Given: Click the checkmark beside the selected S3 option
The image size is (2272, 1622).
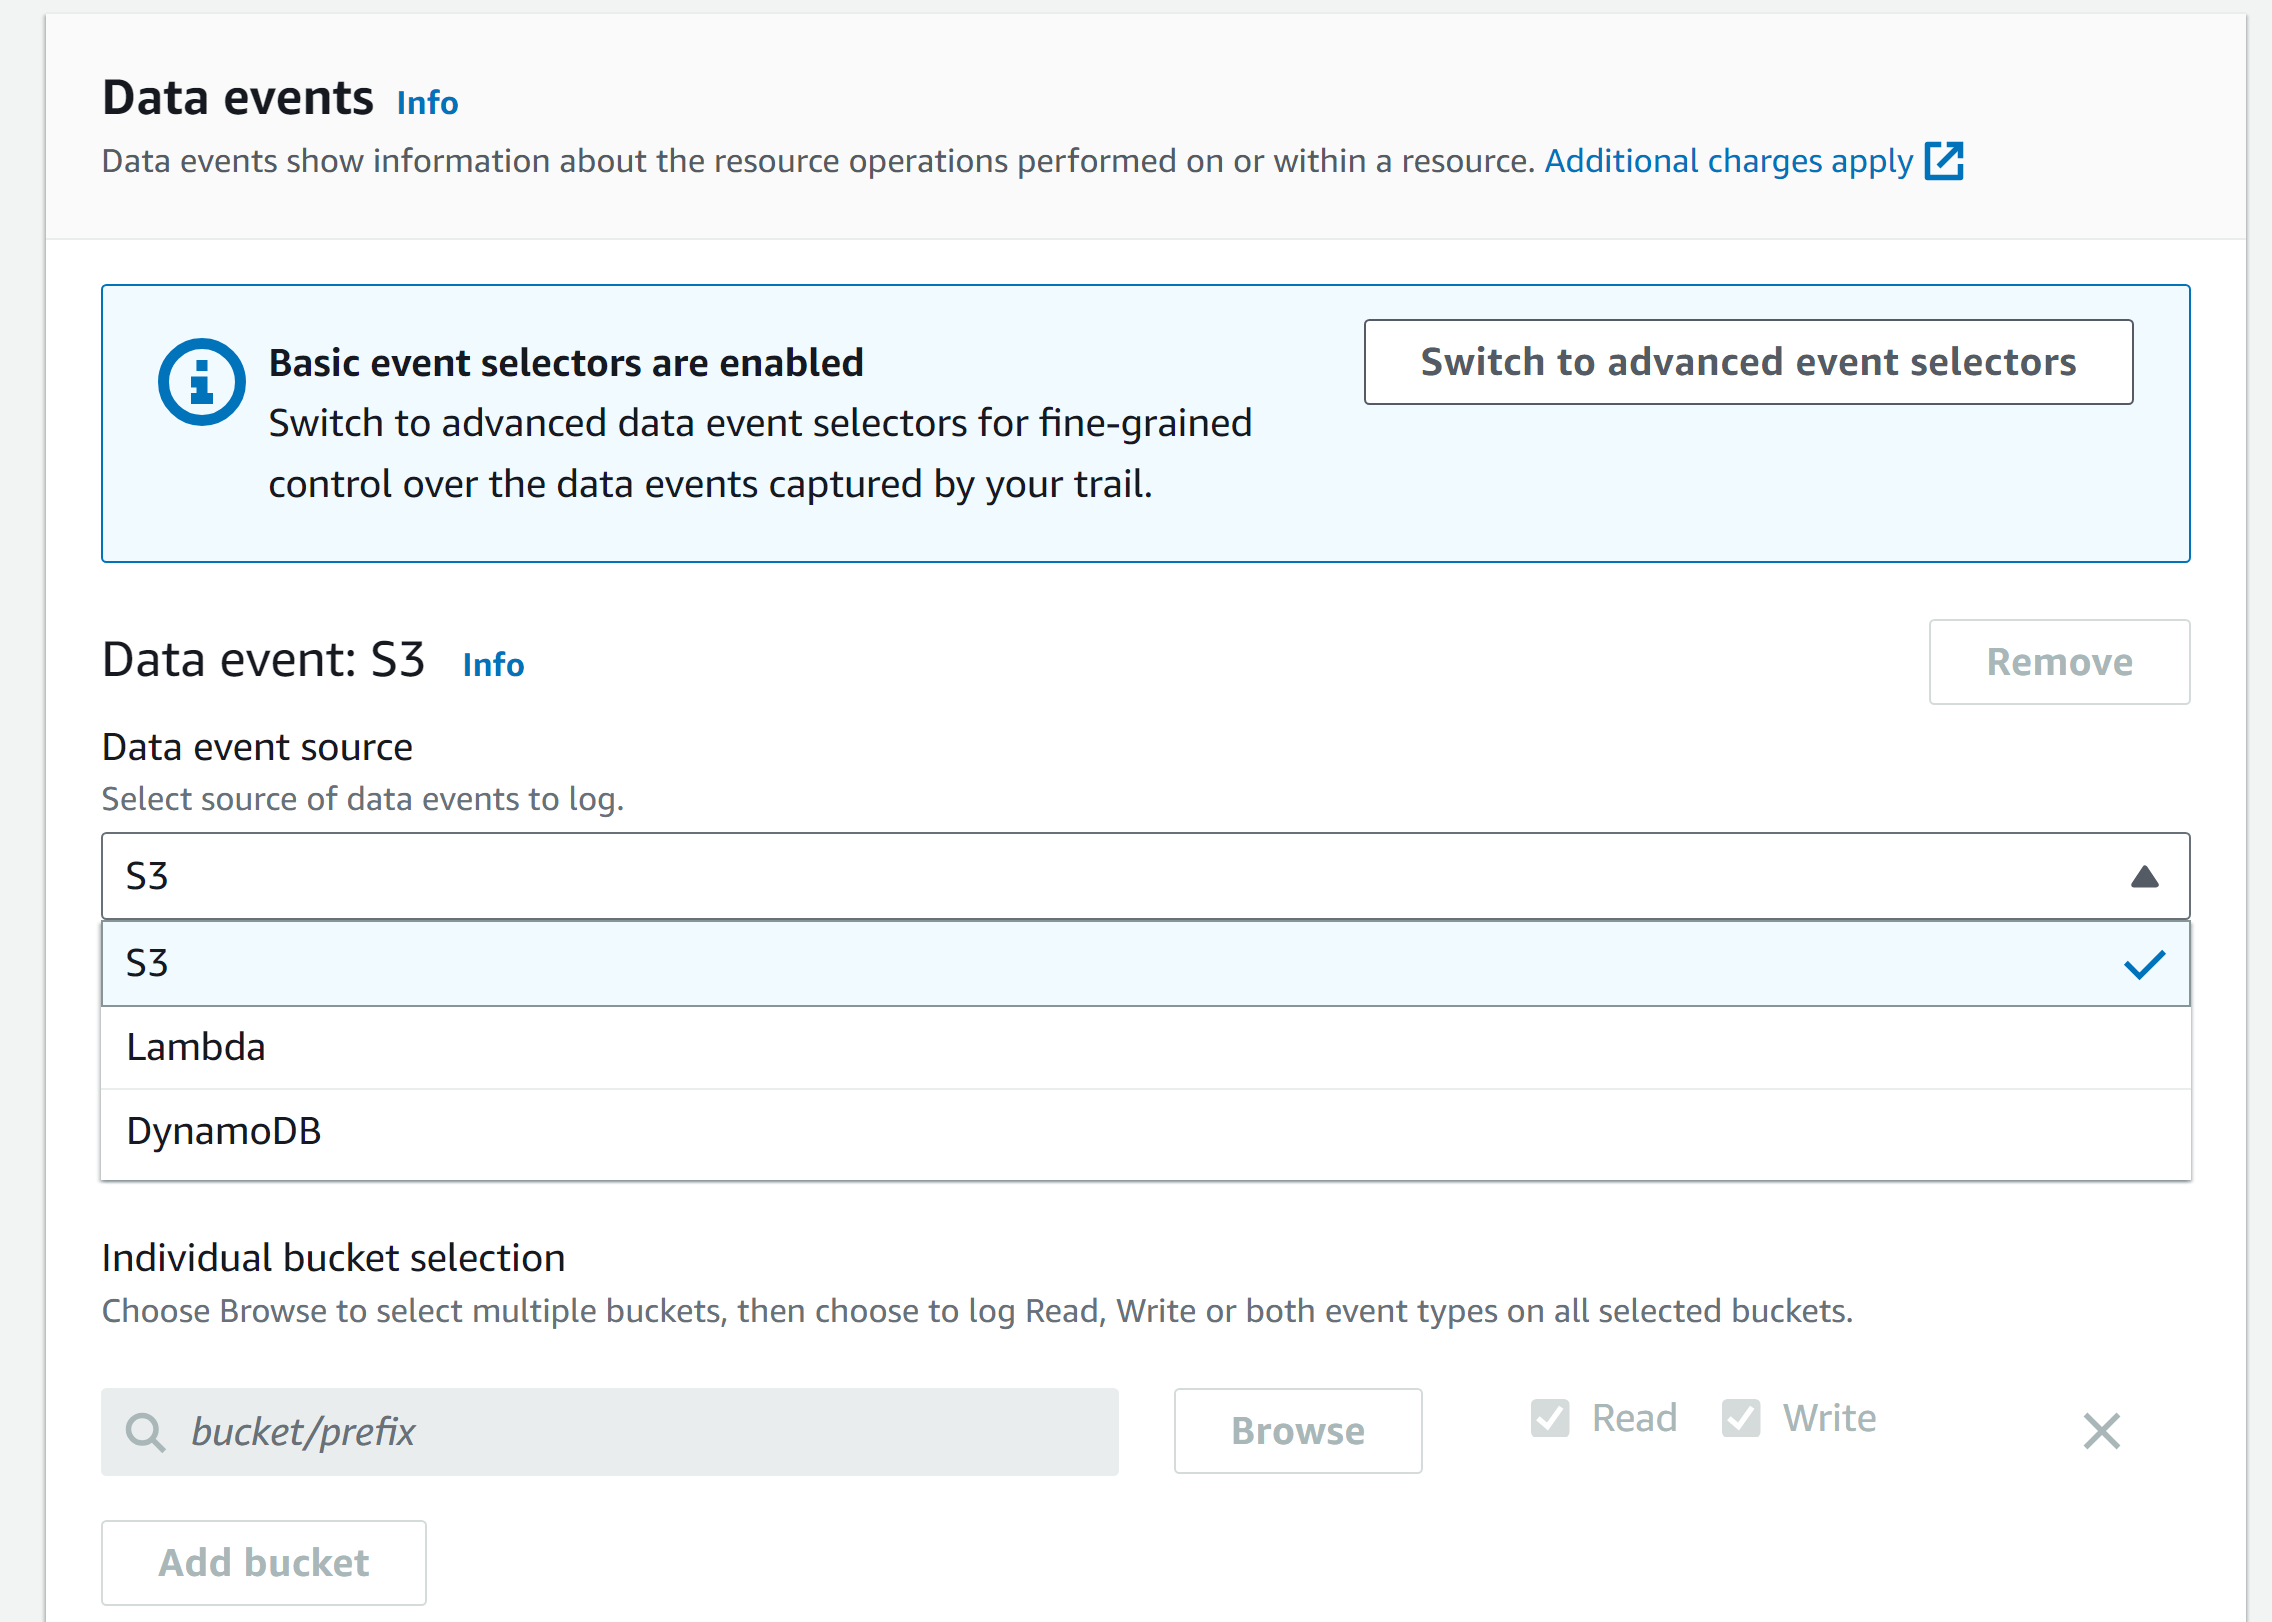Looking at the screenshot, I should pyautogui.click(x=2144, y=964).
